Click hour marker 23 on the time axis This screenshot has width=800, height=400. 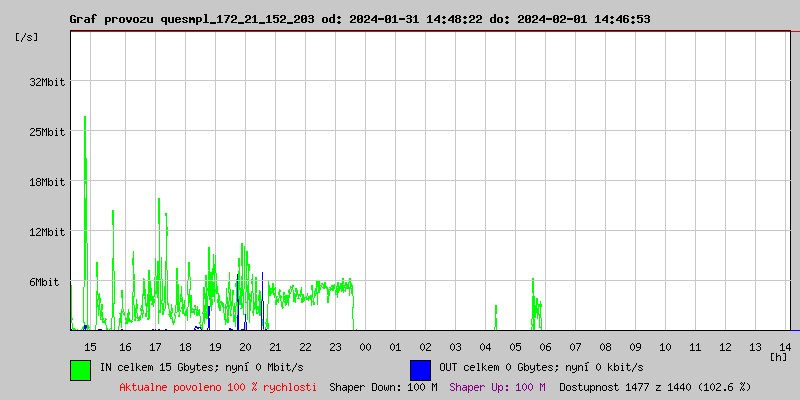tap(335, 346)
